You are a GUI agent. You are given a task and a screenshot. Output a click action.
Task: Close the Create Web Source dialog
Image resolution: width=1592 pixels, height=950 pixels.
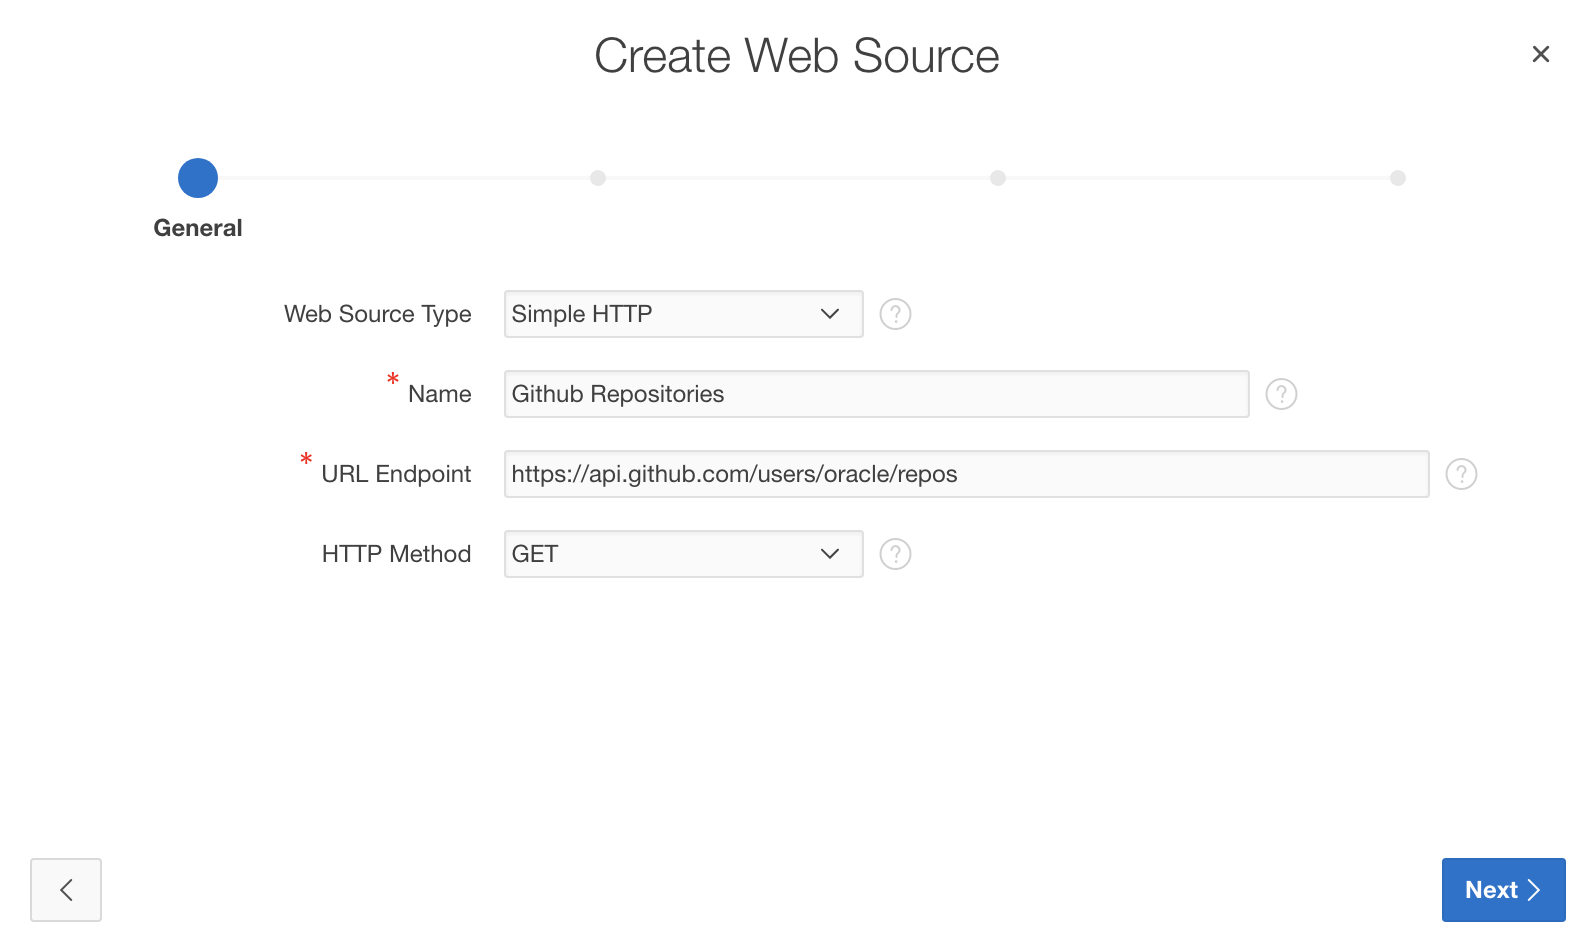(1540, 54)
